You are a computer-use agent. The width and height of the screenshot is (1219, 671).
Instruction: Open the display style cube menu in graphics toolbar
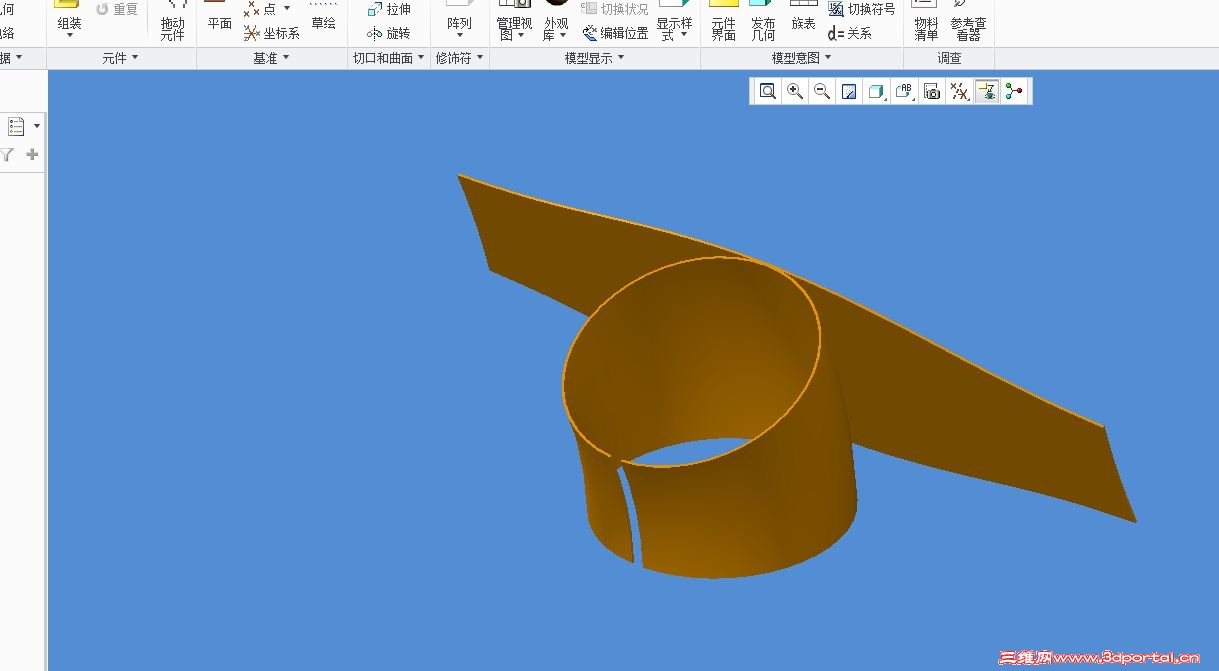[x=876, y=92]
